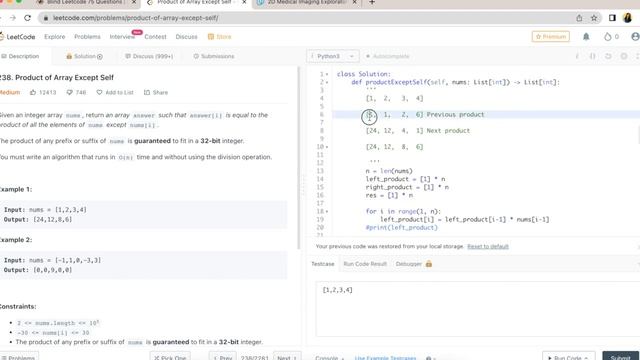Viewport: 640px width, 360px height.
Task: Upvote the problem with thumbs up icon
Action: [x=33, y=93]
